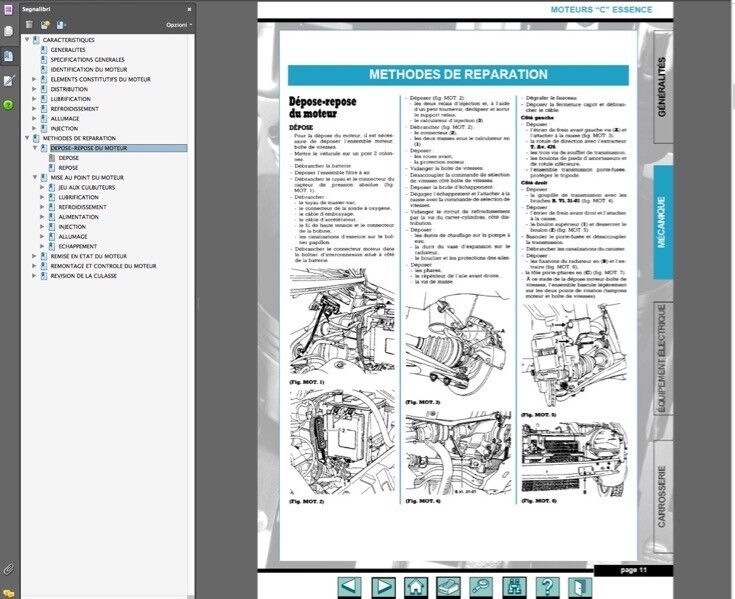
Task: Expand the INJECTION node under CARACTERISTIQUES
Action: coord(34,128)
